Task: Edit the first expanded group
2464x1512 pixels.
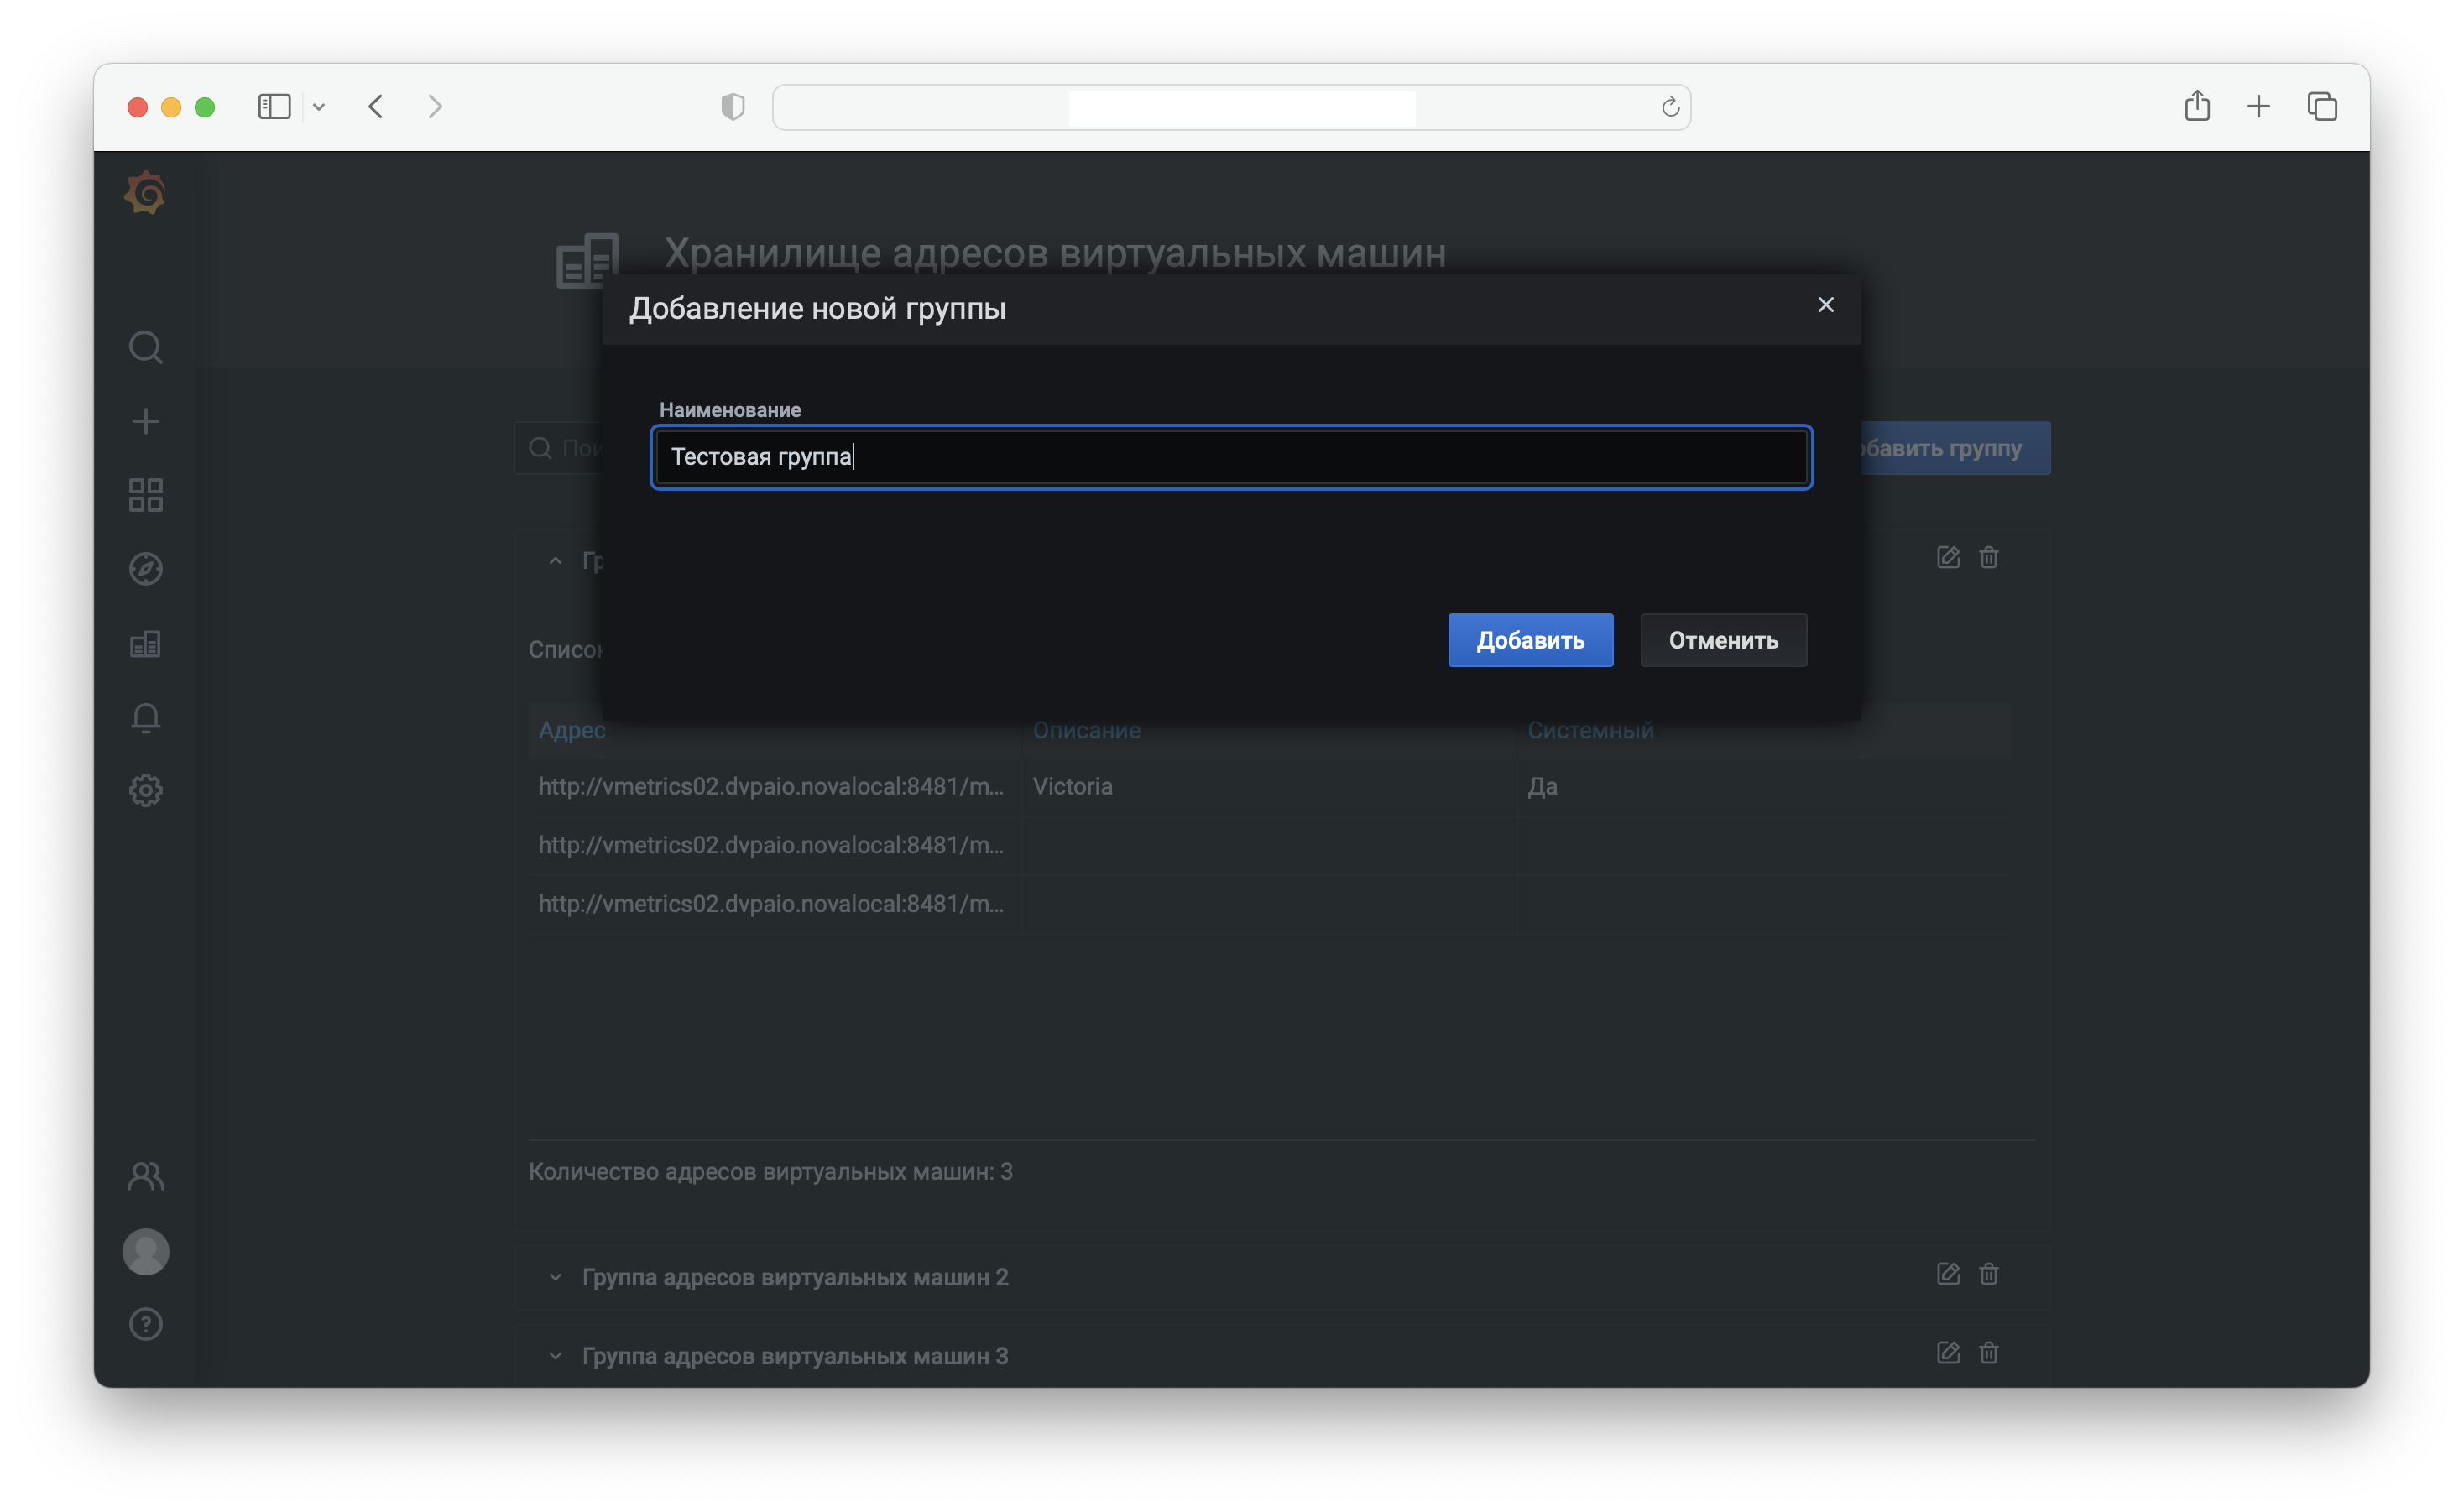Action: click(x=1948, y=558)
